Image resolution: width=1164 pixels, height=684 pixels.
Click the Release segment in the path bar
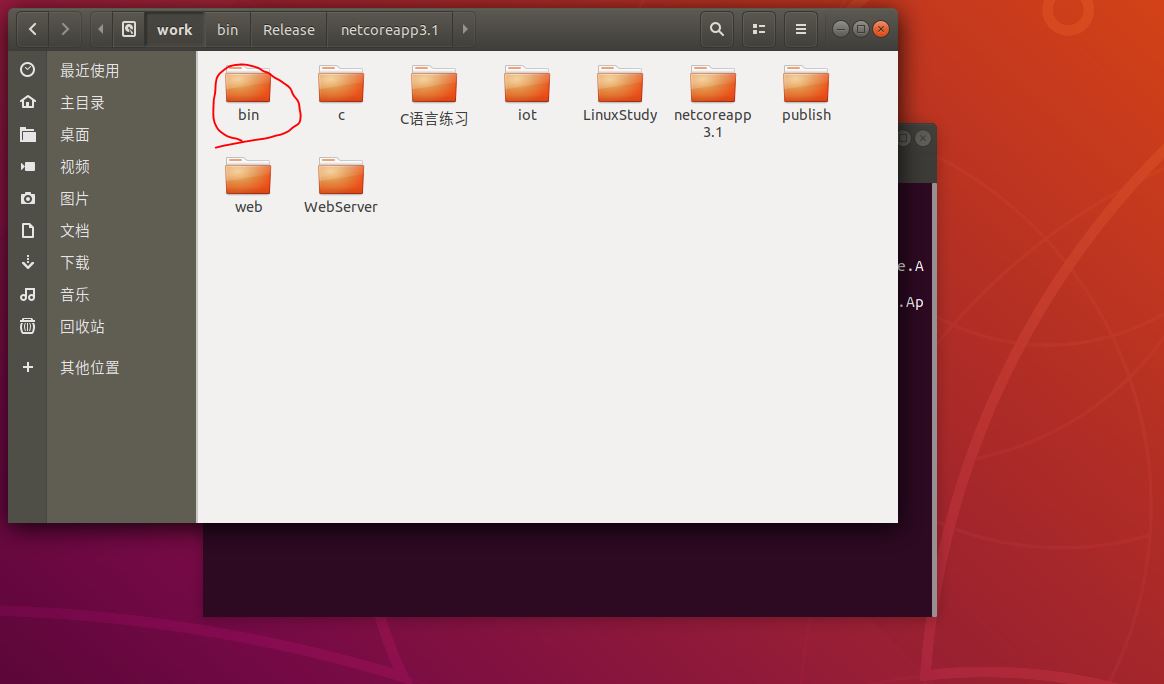click(288, 29)
